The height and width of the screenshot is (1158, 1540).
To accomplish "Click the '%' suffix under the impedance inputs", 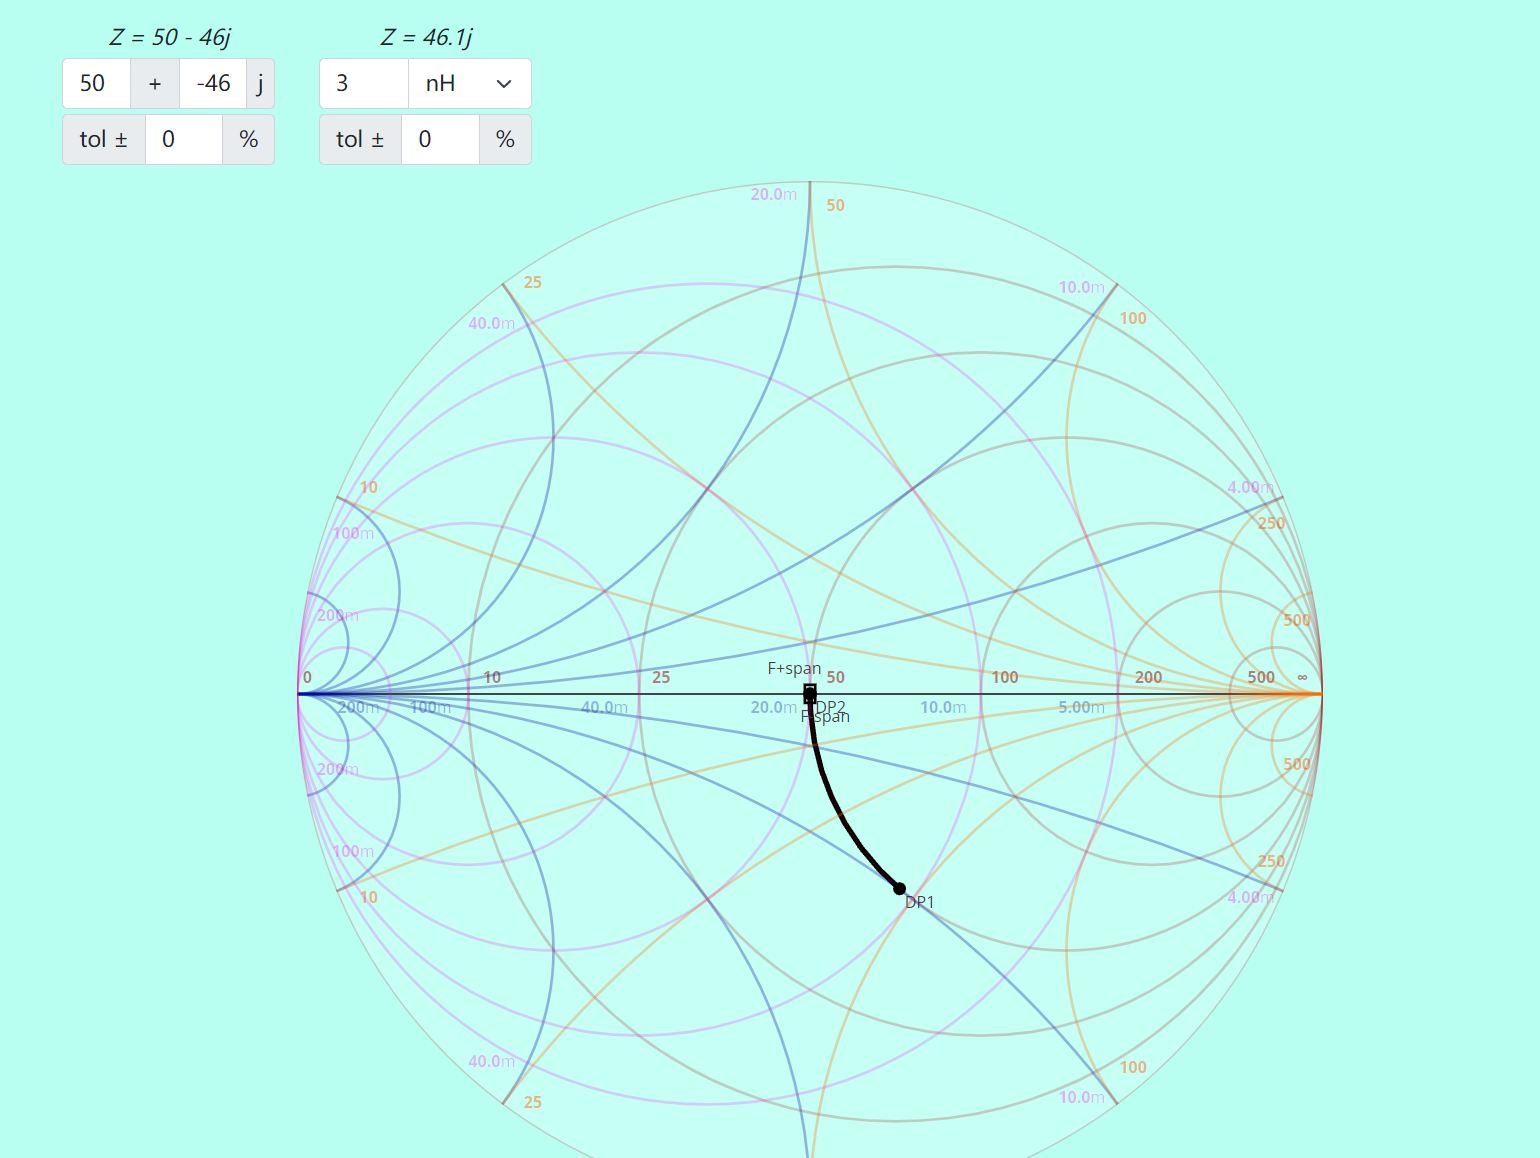I will click(248, 140).
